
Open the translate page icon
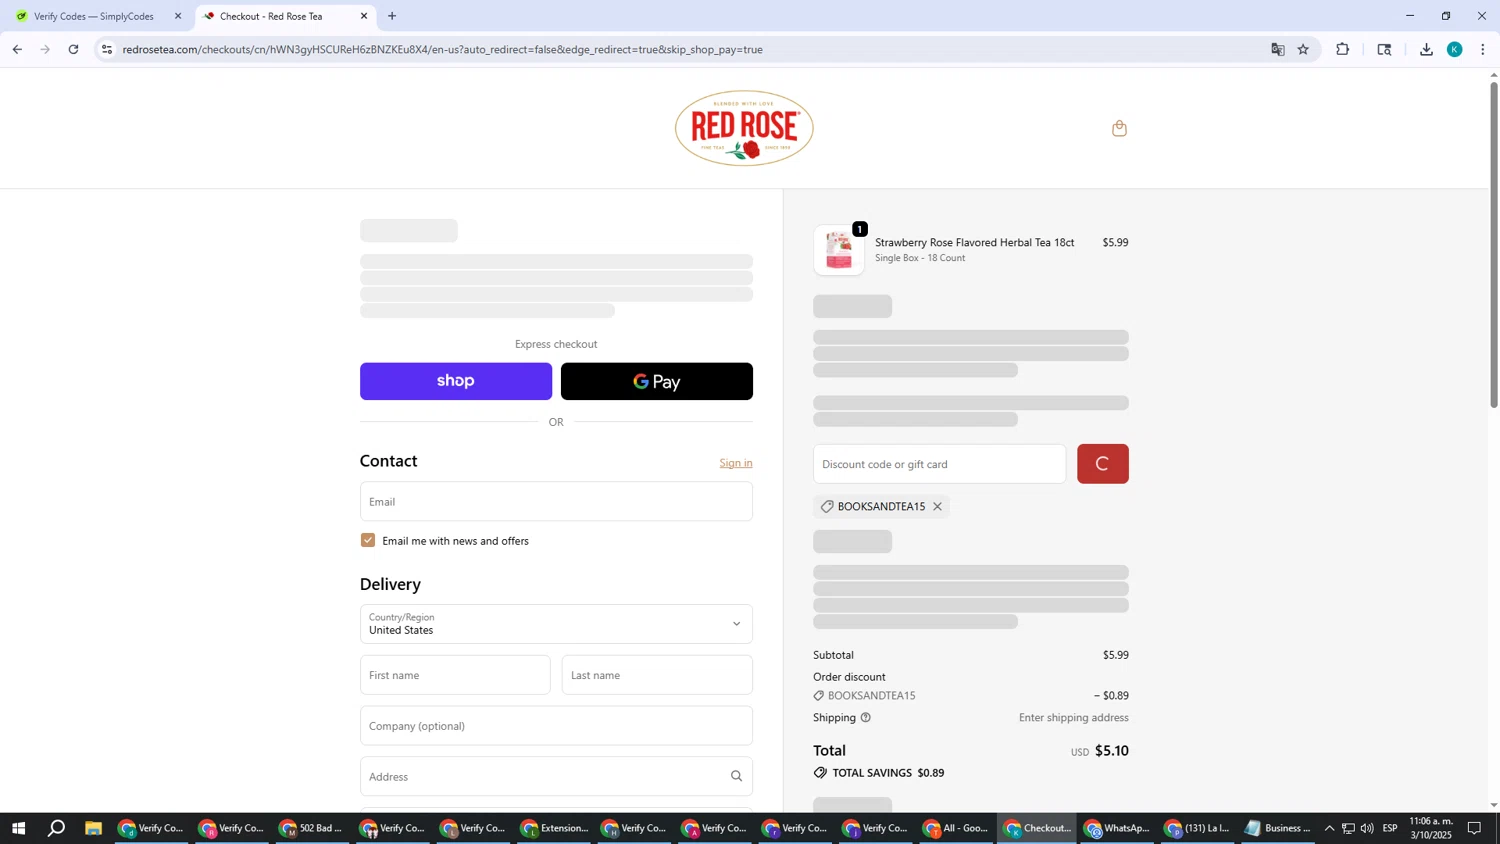(x=1277, y=49)
